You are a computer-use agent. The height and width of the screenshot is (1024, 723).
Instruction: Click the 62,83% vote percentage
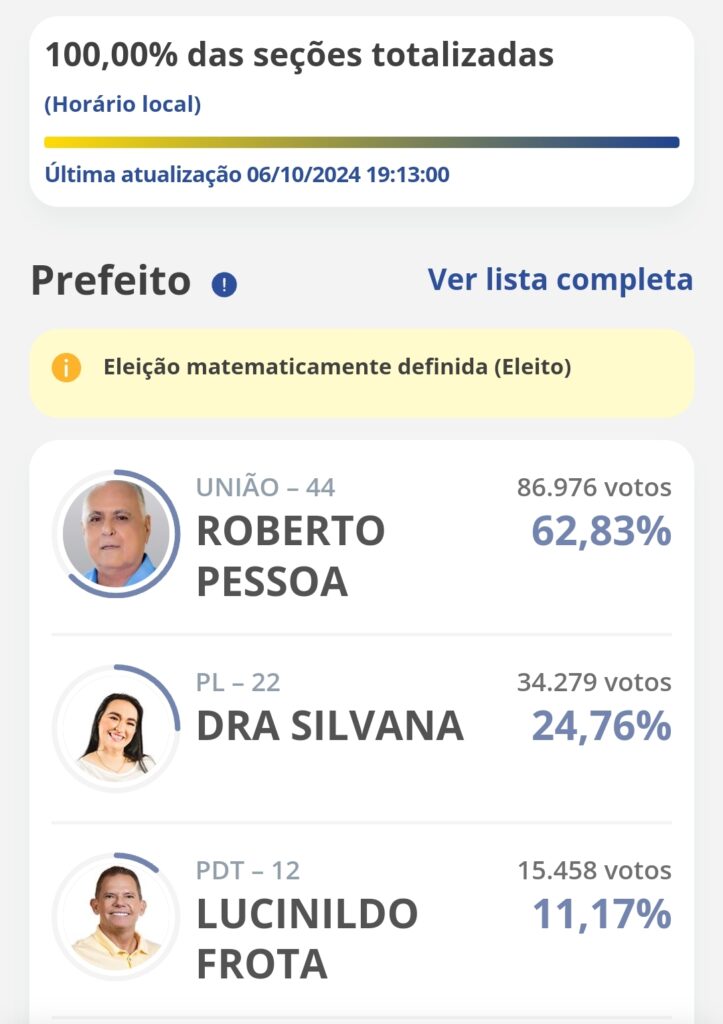tap(601, 532)
